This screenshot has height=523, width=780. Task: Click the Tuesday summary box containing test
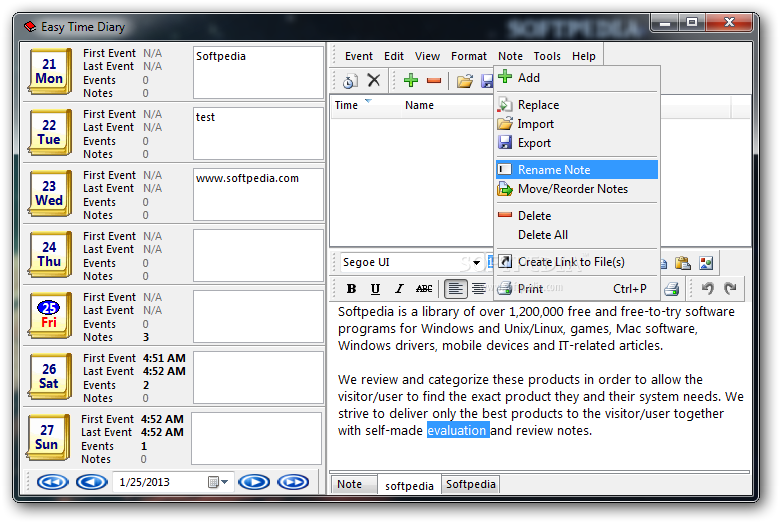click(258, 133)
